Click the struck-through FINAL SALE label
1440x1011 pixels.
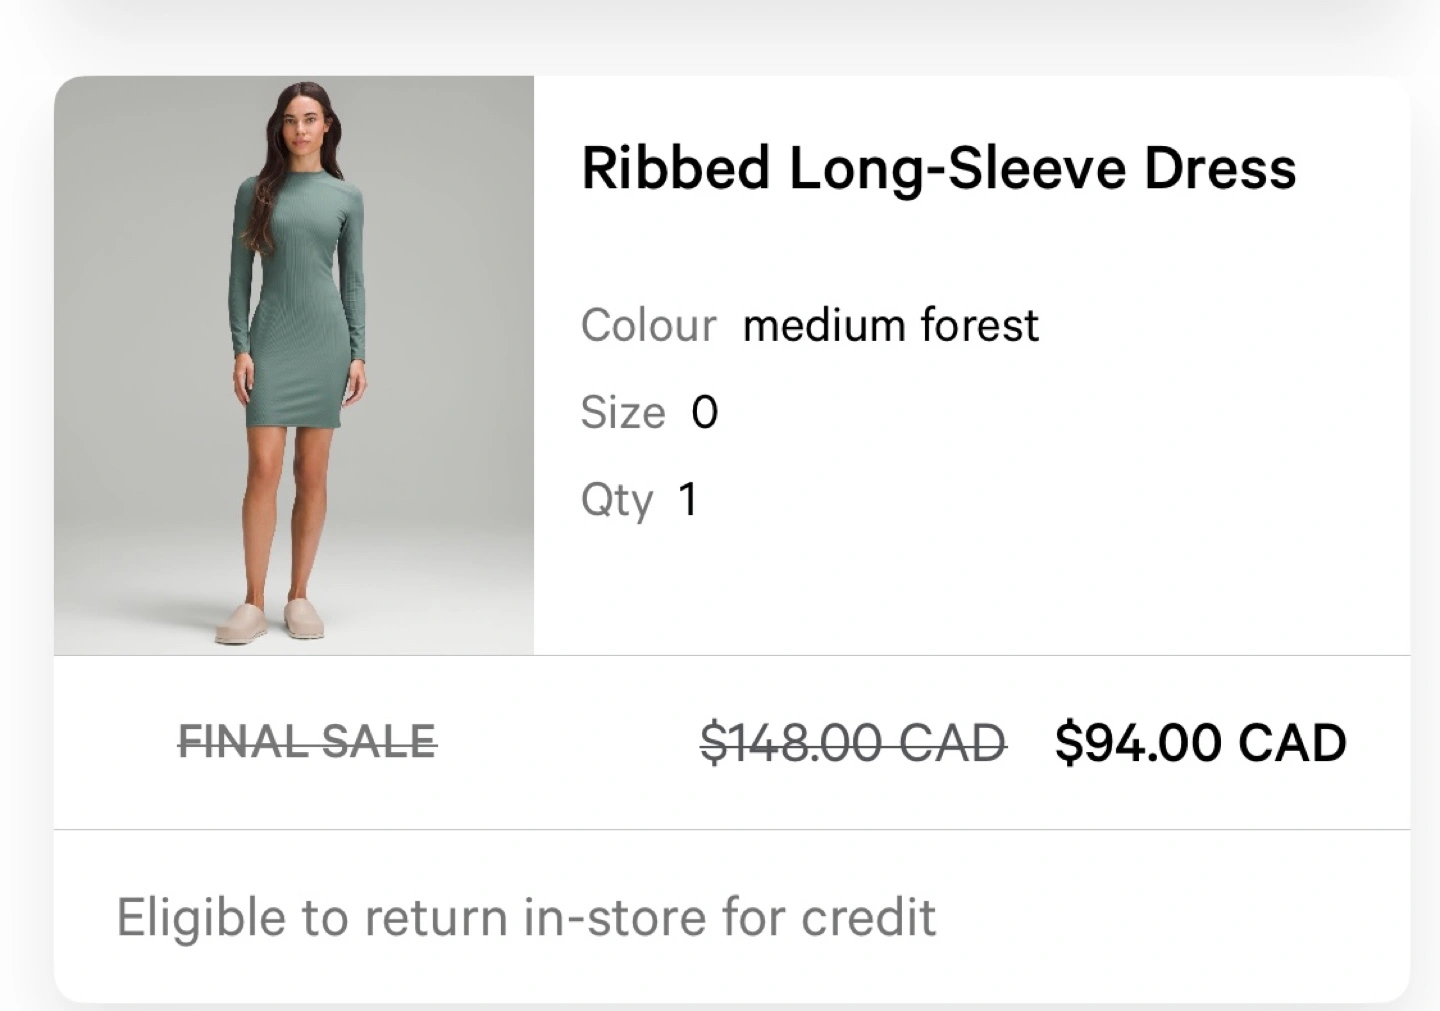307,742
